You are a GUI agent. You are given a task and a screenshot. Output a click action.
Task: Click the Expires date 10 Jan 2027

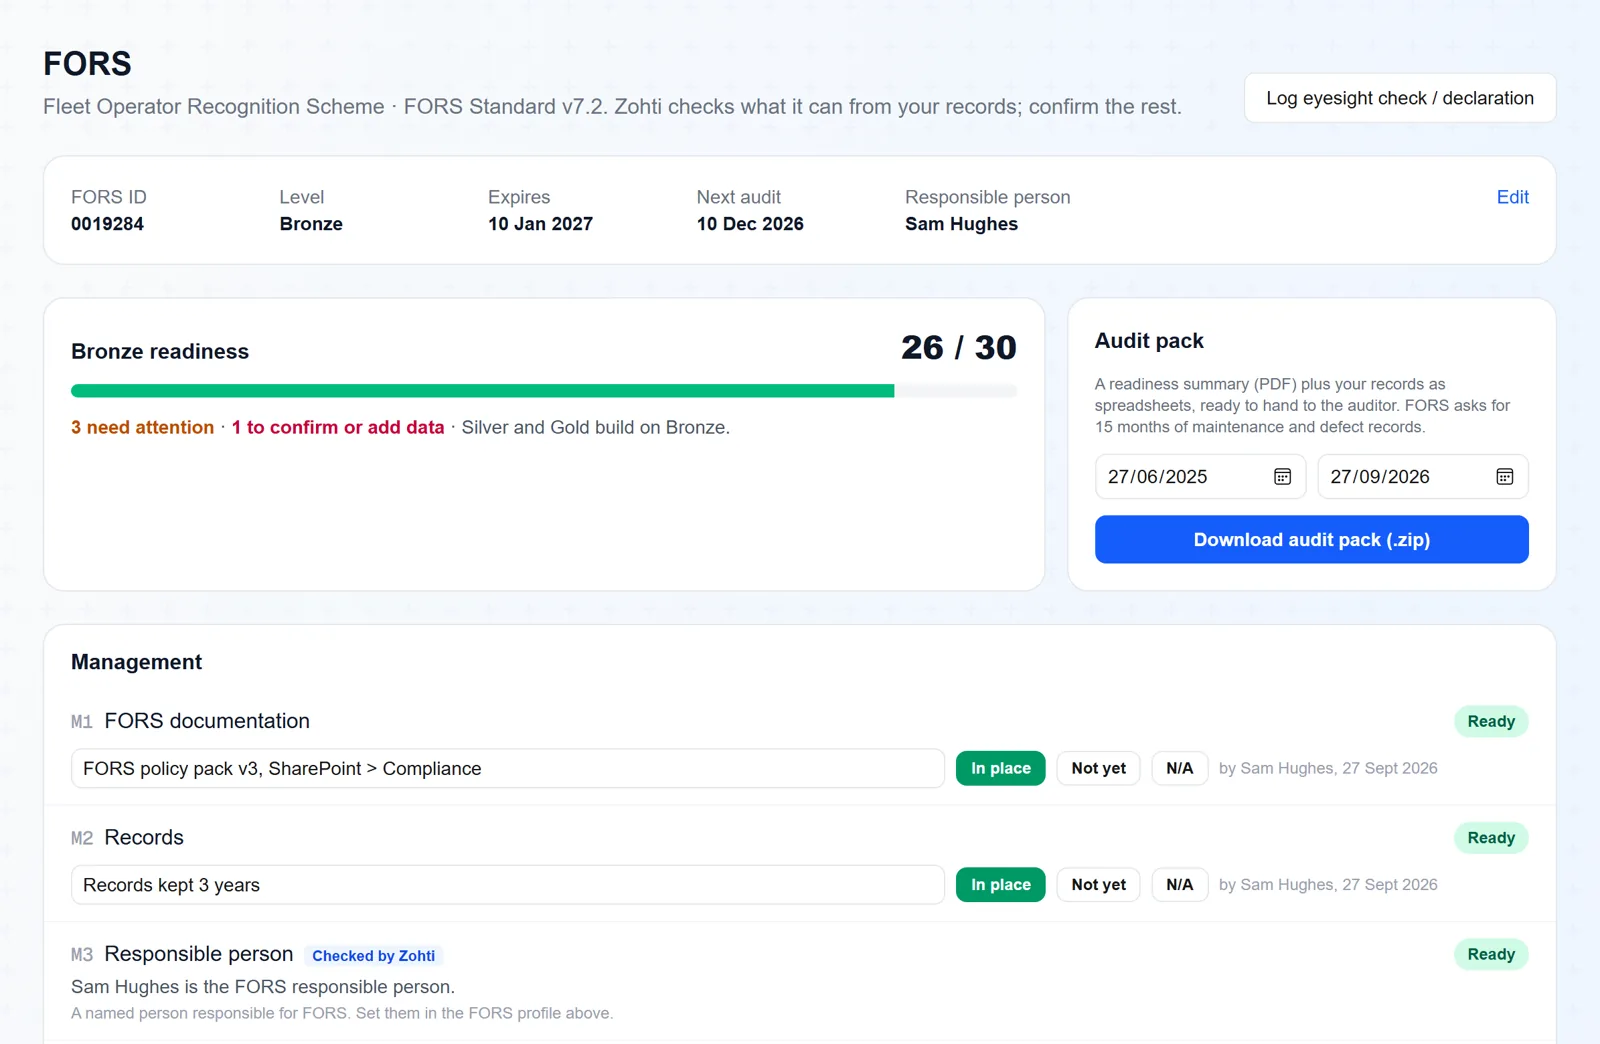[540, 224]
